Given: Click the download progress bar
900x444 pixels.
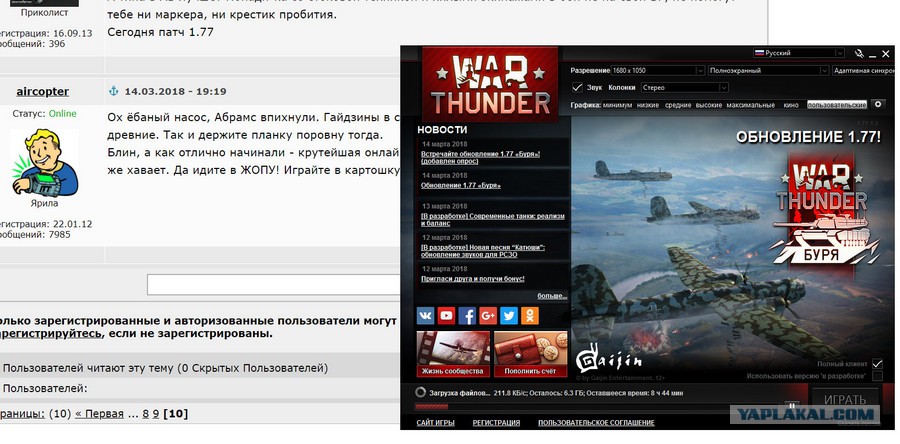Looking at the screenshot, I should point(597,407).
